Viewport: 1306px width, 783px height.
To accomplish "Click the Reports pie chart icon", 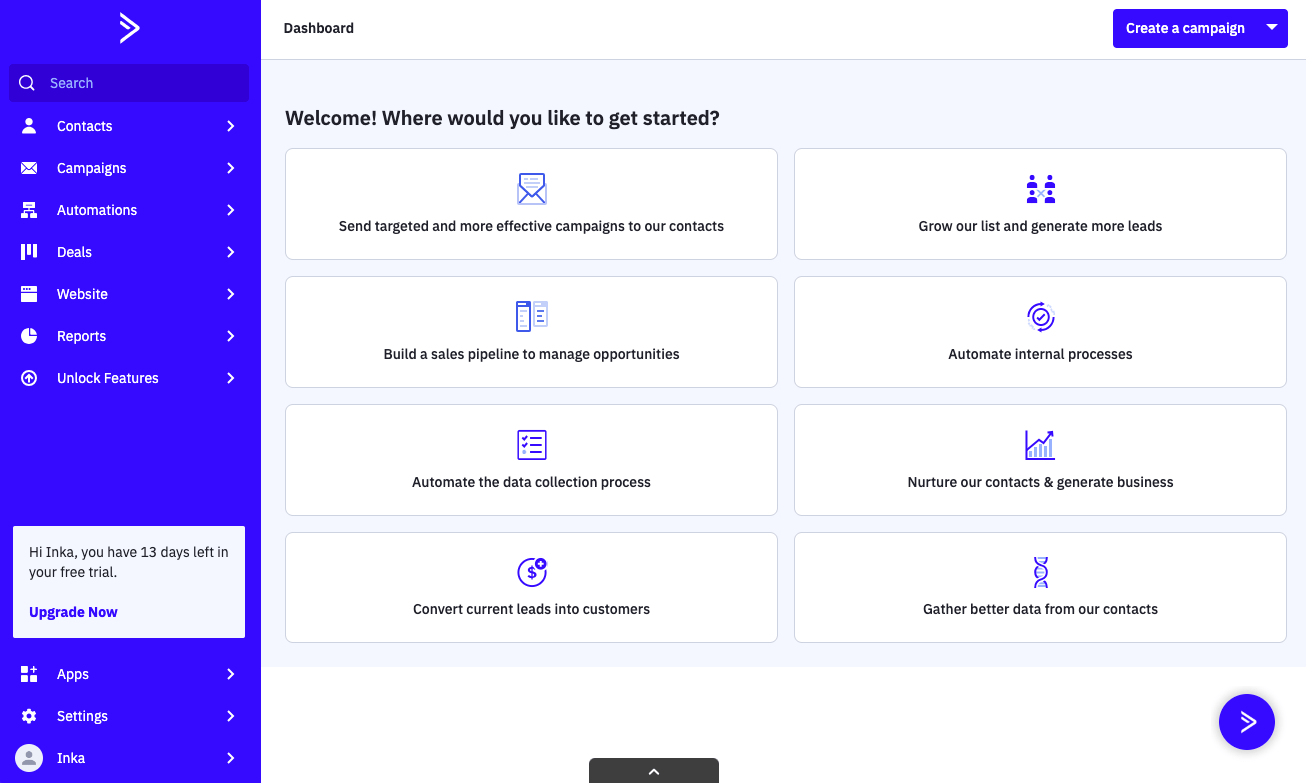I will click(x=29, y=336).
